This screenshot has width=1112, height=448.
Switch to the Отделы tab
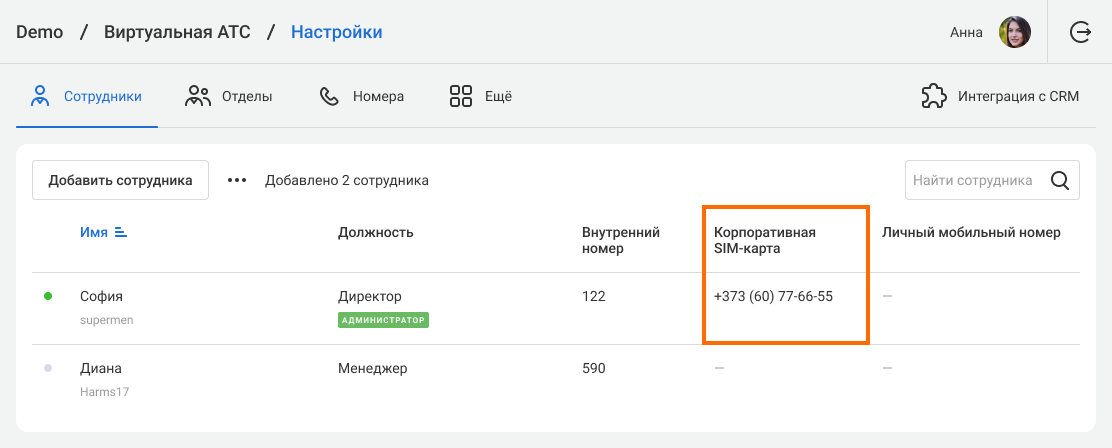(247, 97)
